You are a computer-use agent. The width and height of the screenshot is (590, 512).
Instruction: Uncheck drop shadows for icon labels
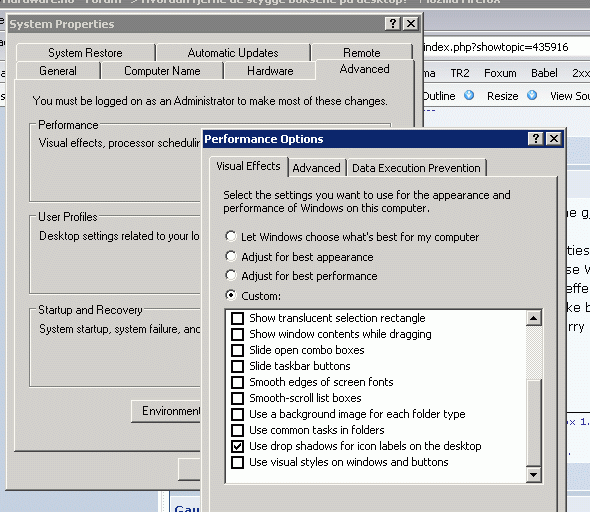pos(237,446)
